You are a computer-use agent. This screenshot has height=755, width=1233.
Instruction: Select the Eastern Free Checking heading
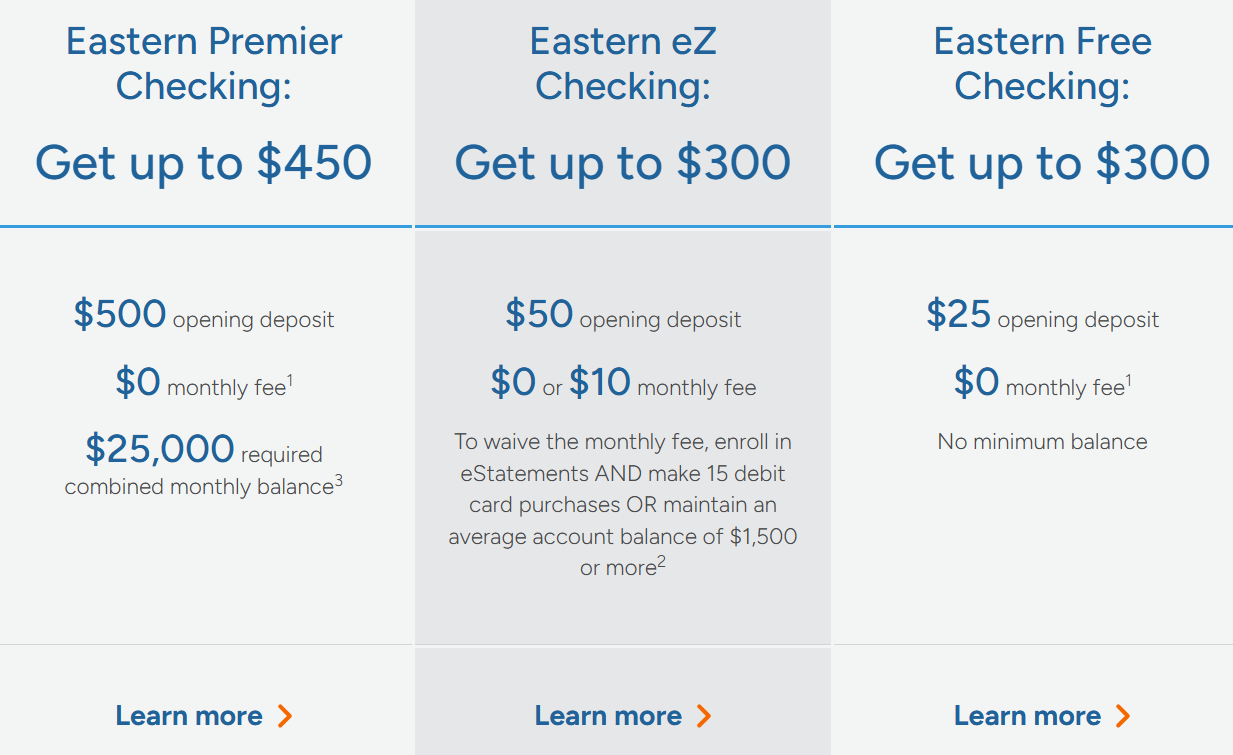1042,64
